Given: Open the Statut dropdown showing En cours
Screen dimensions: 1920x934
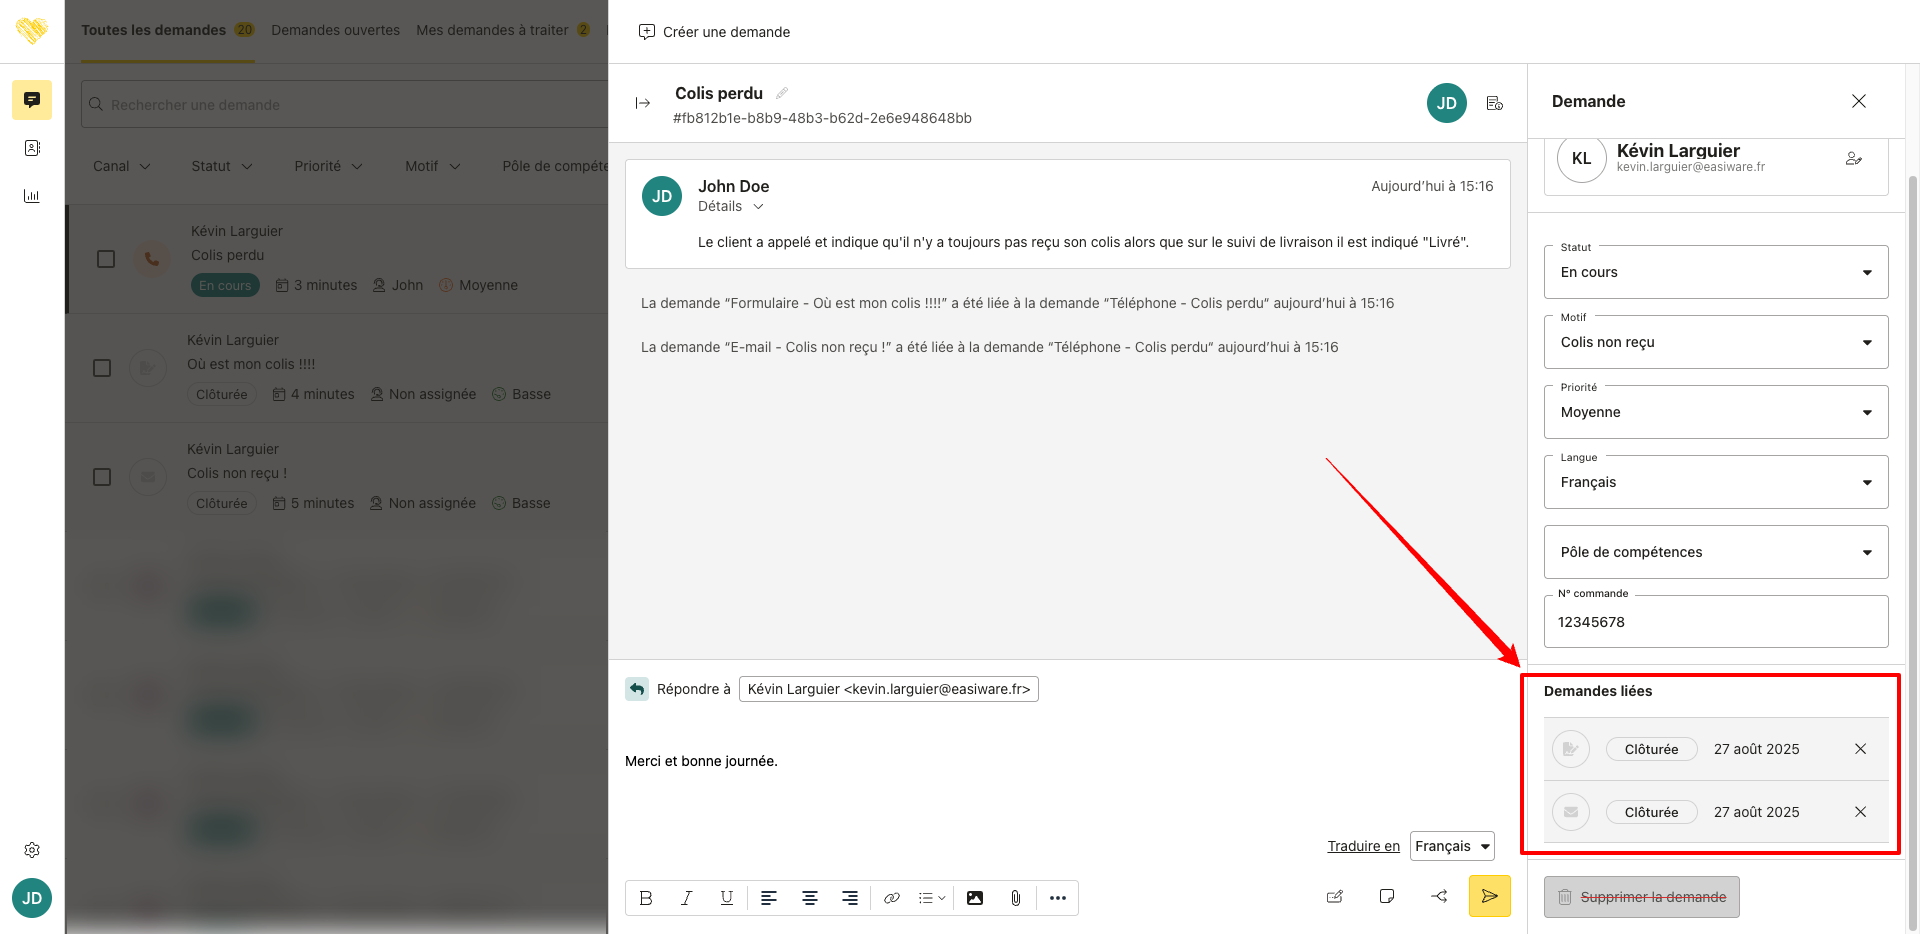Looking at the screenshot, I should point(1715,273).
